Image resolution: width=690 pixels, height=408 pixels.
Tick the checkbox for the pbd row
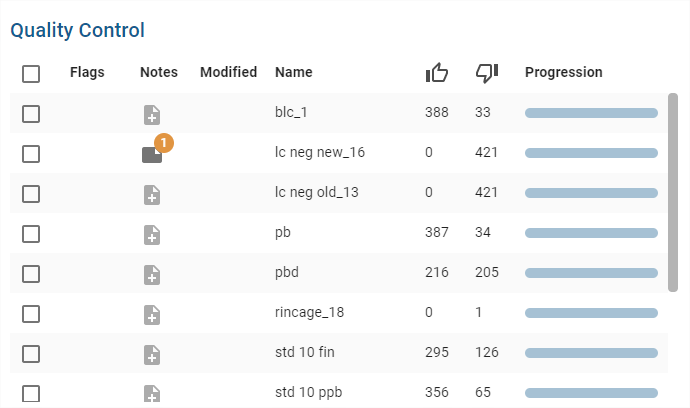[x=31, y=273]
